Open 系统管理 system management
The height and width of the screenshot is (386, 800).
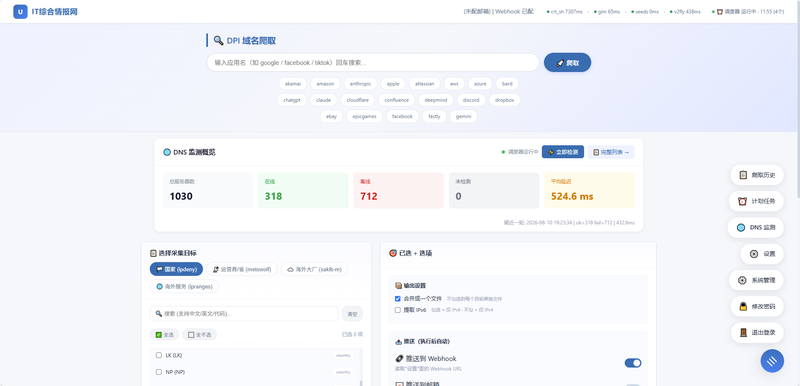(x=757, y=280)
